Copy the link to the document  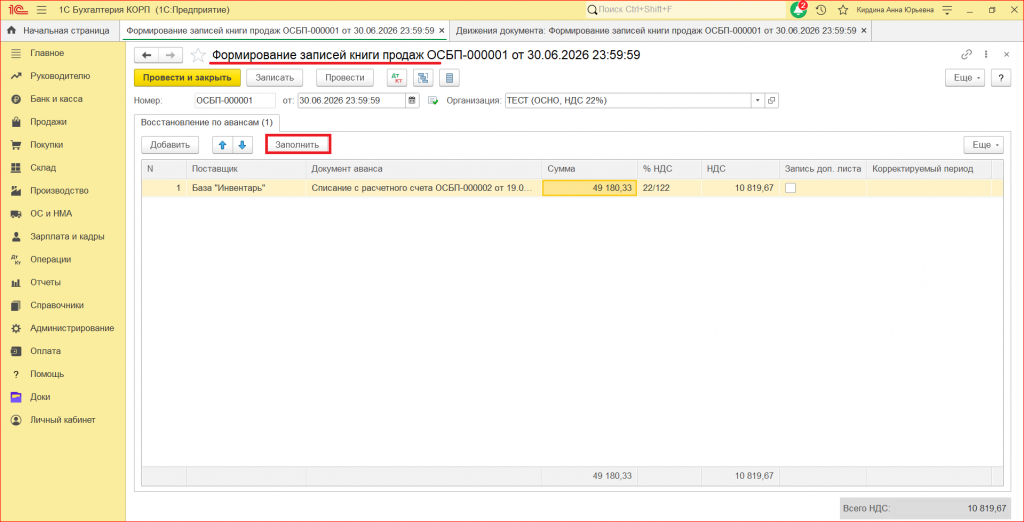967,55
